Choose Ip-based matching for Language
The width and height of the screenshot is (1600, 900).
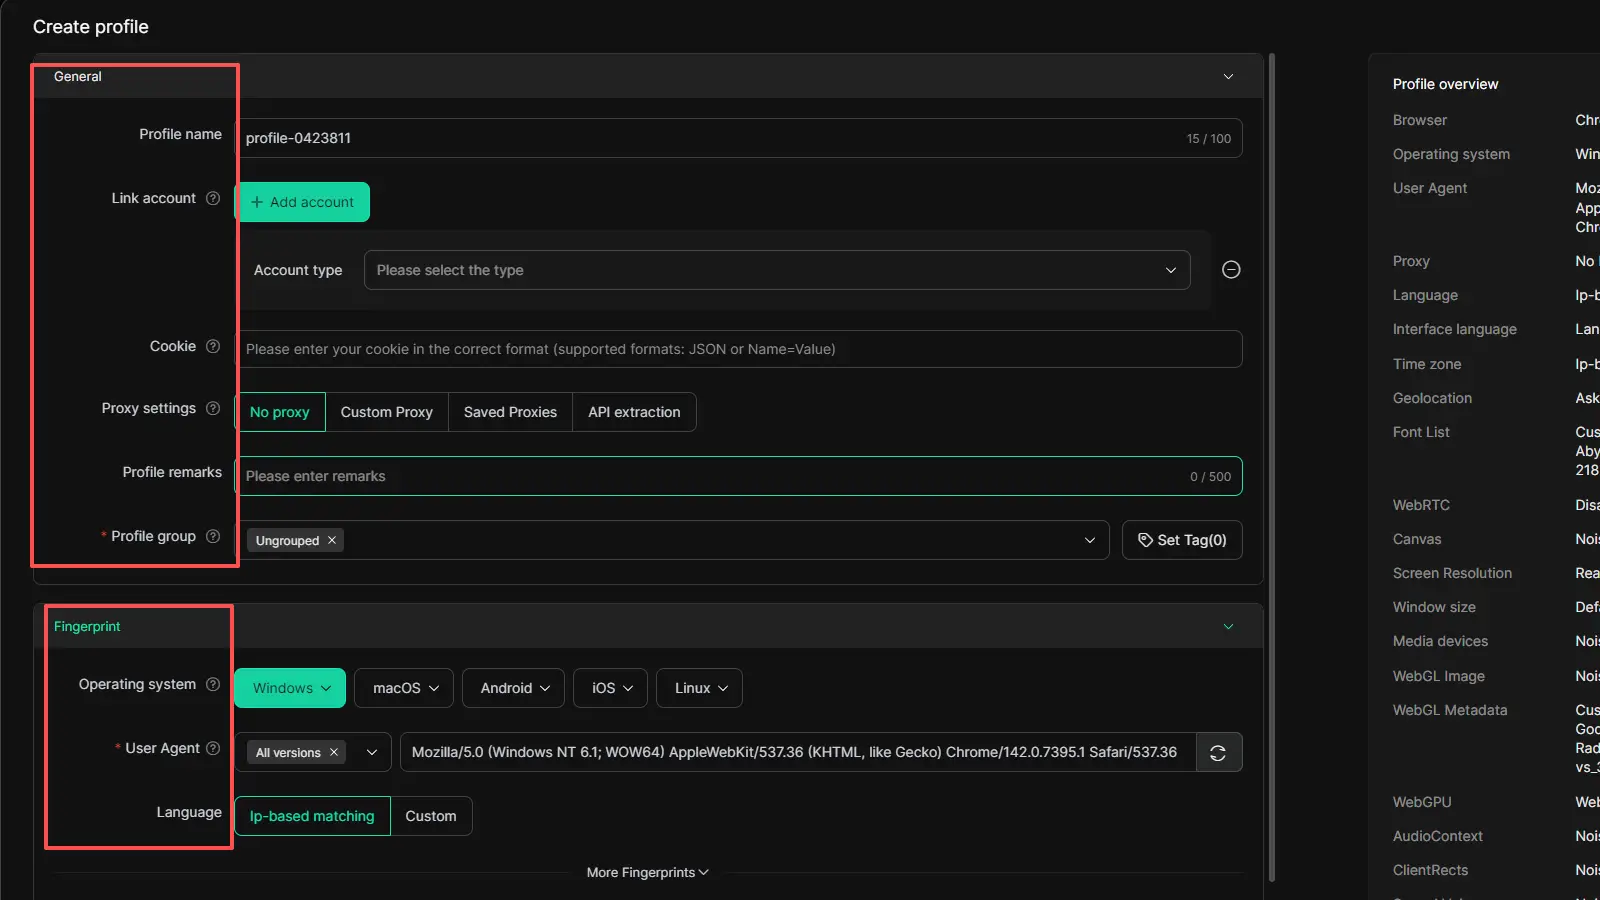[x=312, y=816]
